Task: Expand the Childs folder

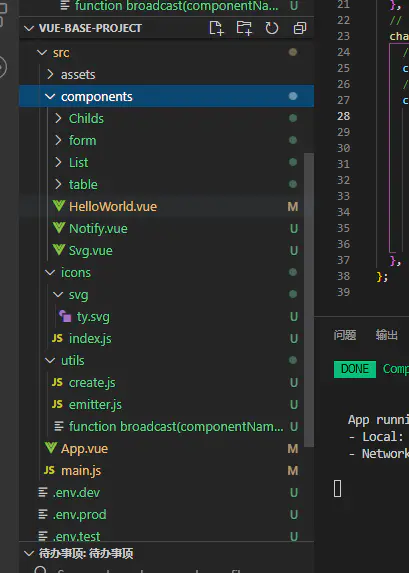Action: [58, 118]
